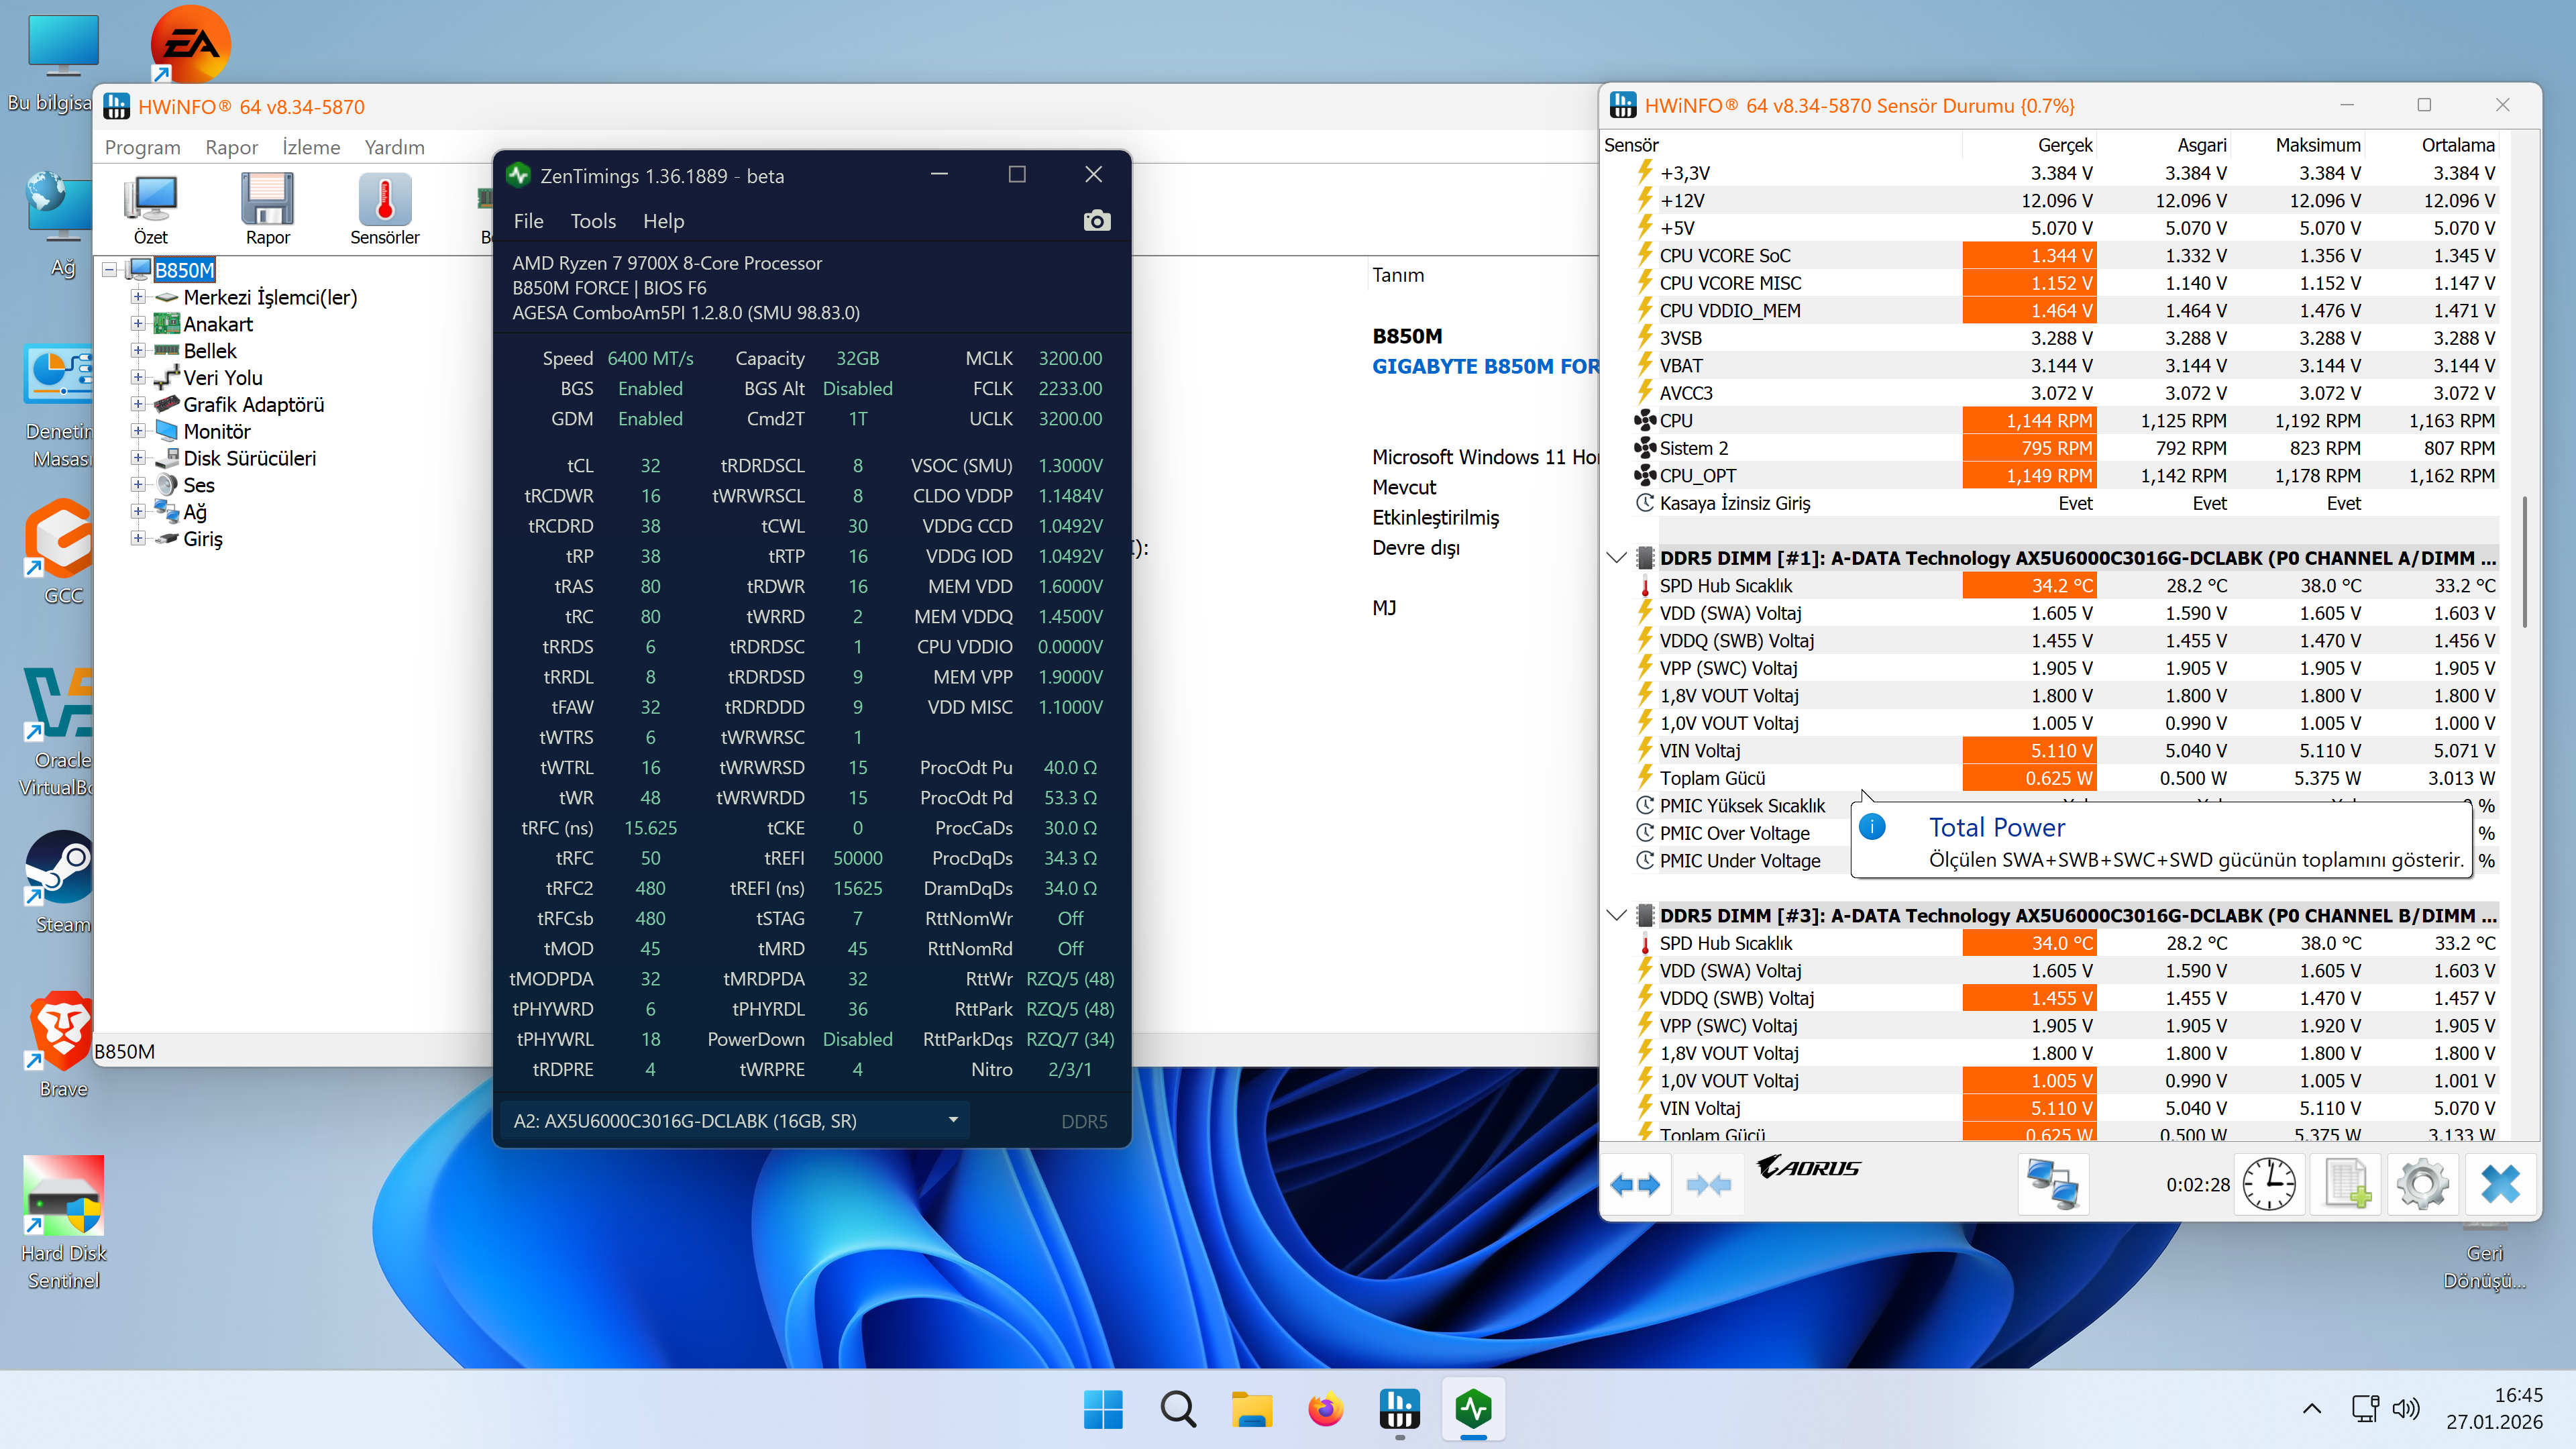Open ZenTimings Help menu
Image resolution: width=2576 pixels, height=1449 pixels.
point(663,221)
